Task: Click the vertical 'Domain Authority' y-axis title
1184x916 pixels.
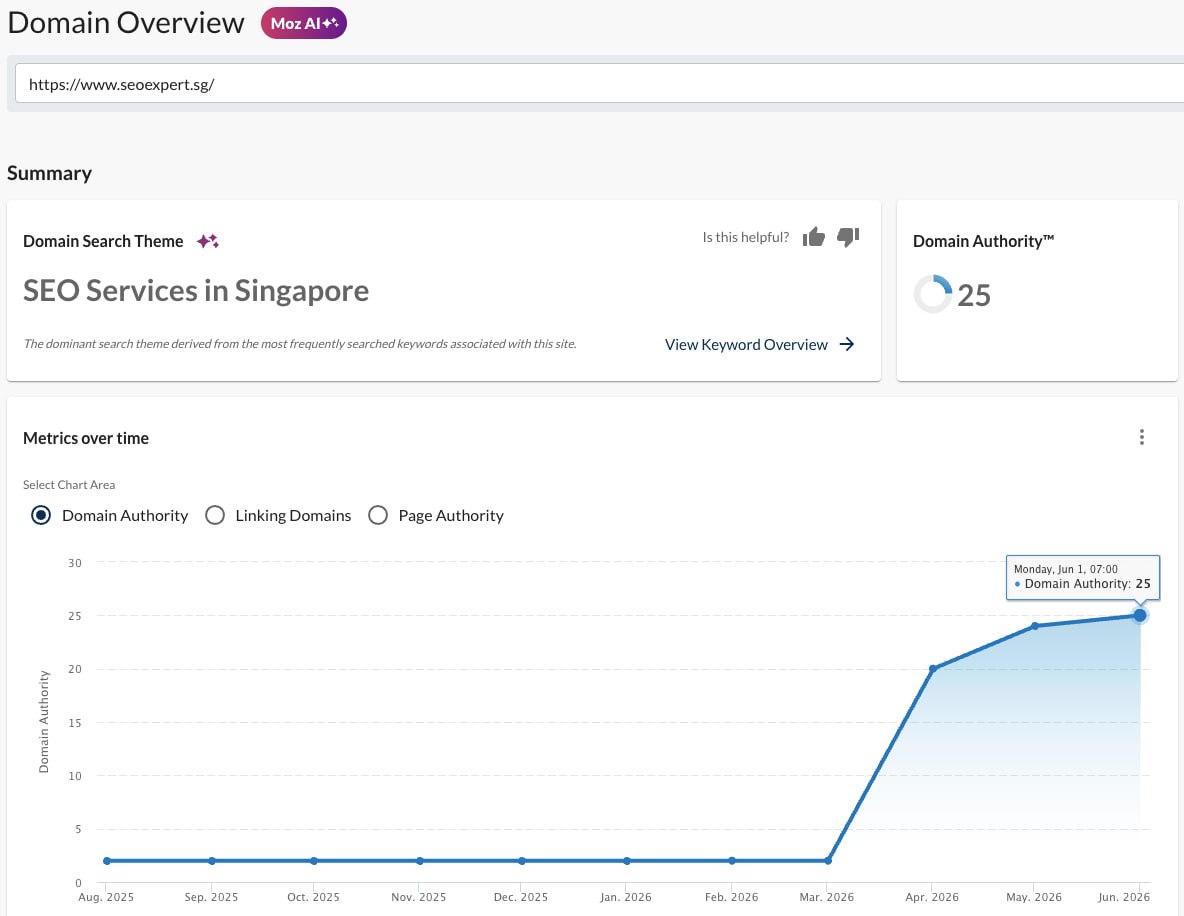Action: [44, 721]
